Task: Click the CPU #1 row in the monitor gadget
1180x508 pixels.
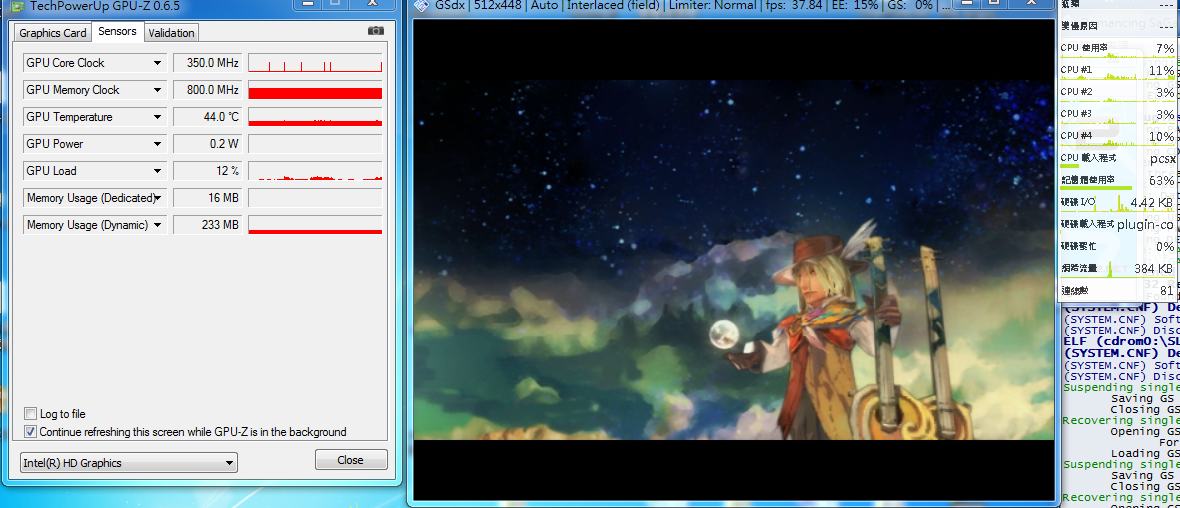Action: point(1118,71)
